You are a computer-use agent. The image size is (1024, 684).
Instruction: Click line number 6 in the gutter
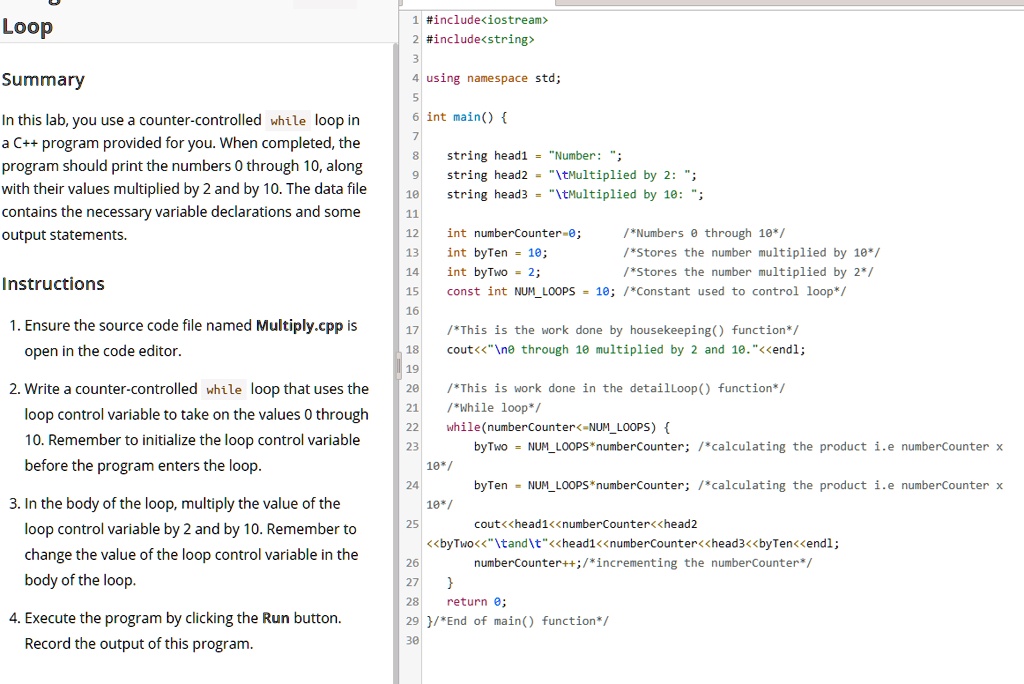(415, 117)
